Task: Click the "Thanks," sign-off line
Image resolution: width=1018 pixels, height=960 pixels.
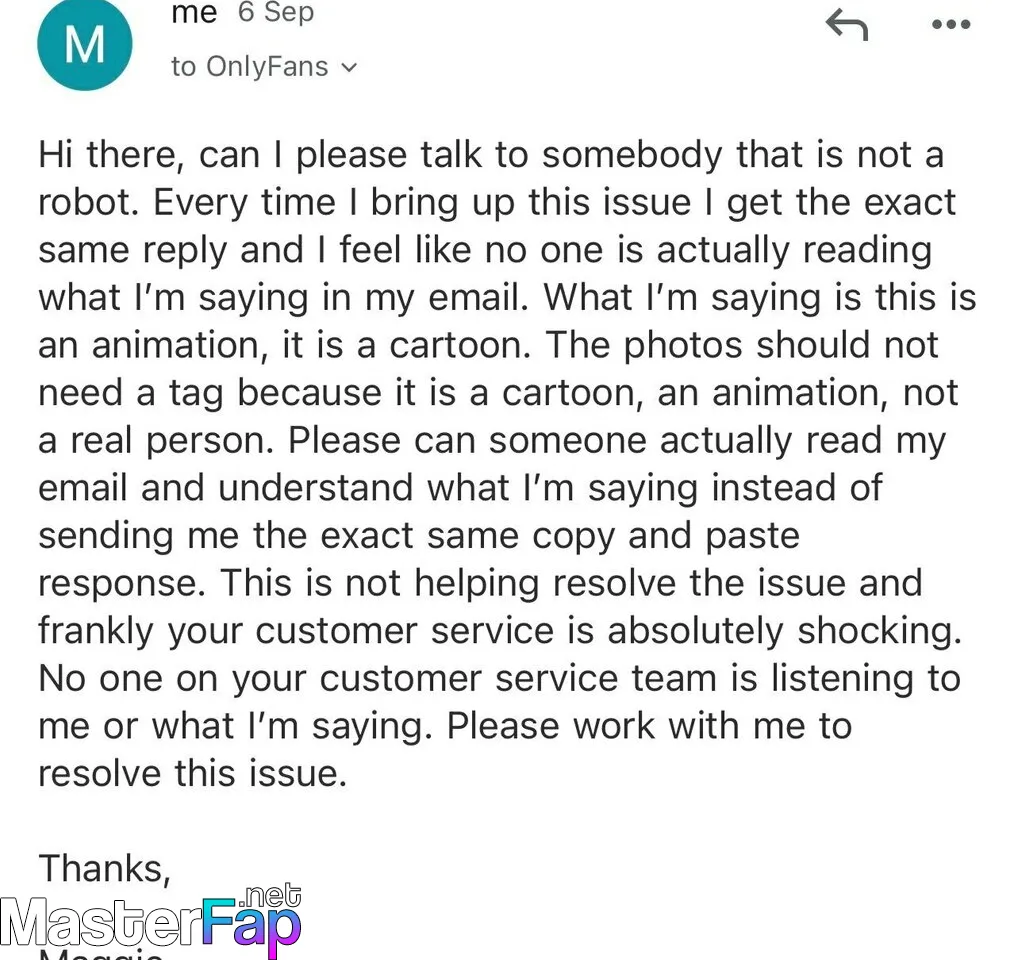Action: [x=104, y=867]
